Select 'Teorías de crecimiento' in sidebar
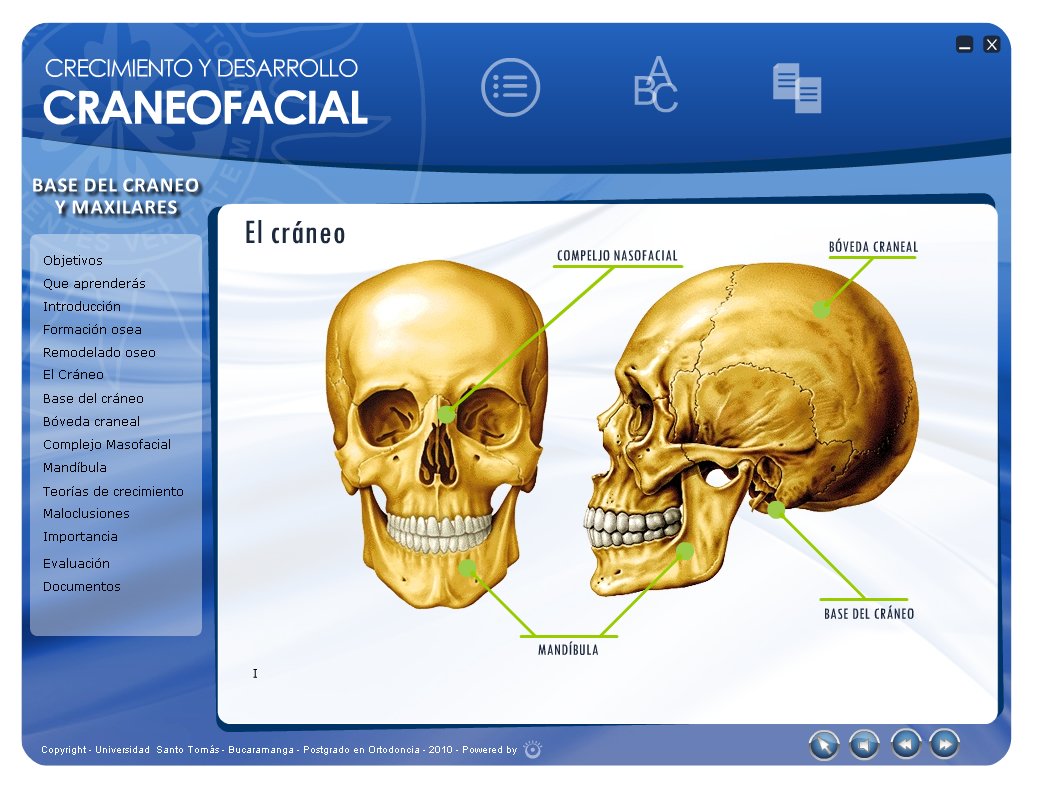Image resolution: width=1040 pixels, height=789 pixels. pyautogui.click(x=112, y=491)
